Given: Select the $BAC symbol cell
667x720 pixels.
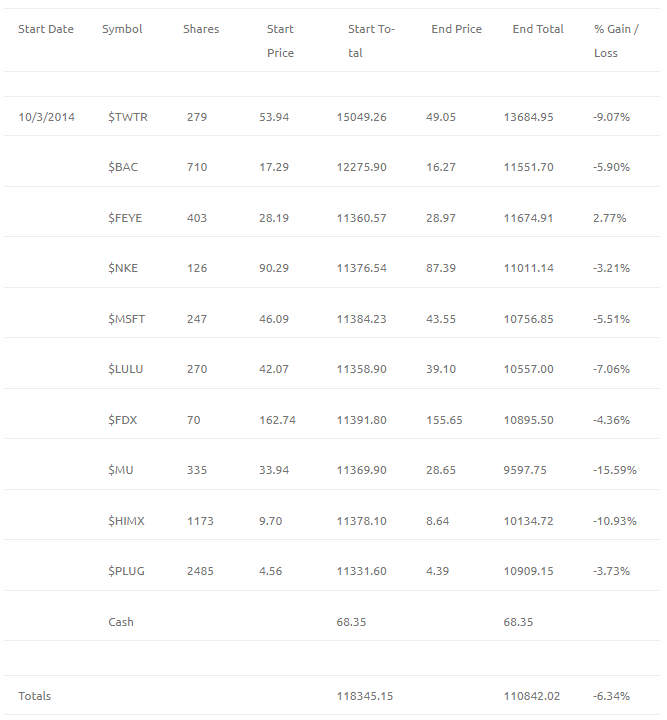Looking at the screenshot, I should pyautogui.click(x=123, y=167).
